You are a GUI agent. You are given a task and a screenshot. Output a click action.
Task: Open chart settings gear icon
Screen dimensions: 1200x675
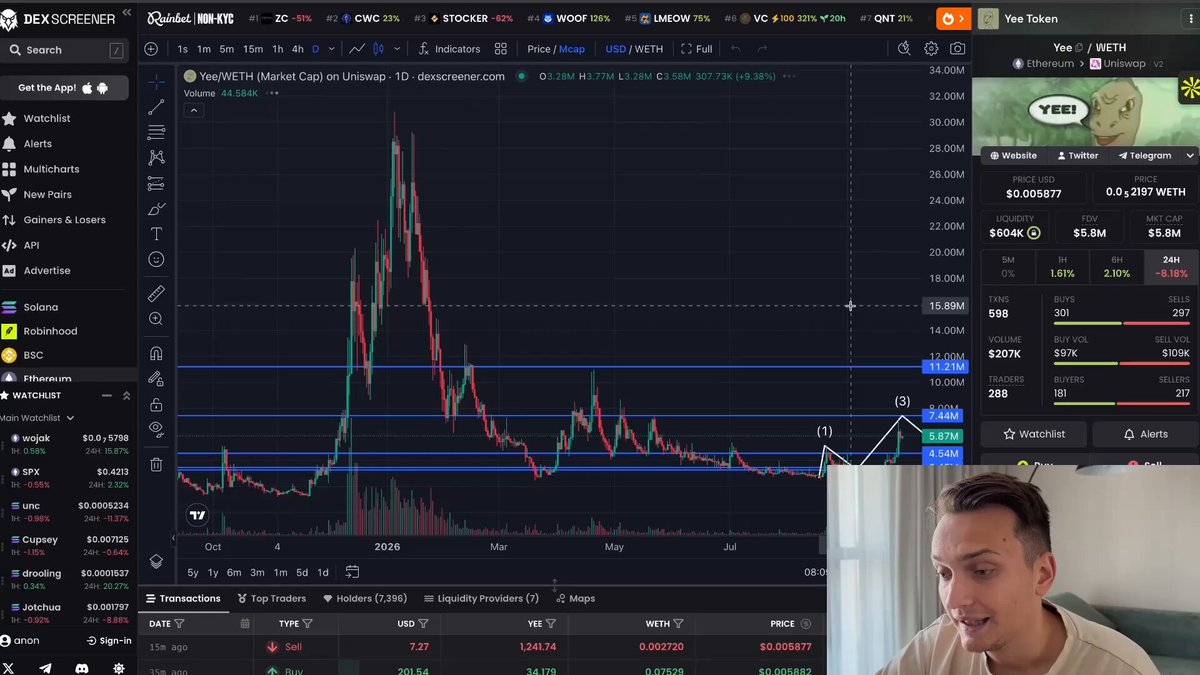tap(931, 49)
